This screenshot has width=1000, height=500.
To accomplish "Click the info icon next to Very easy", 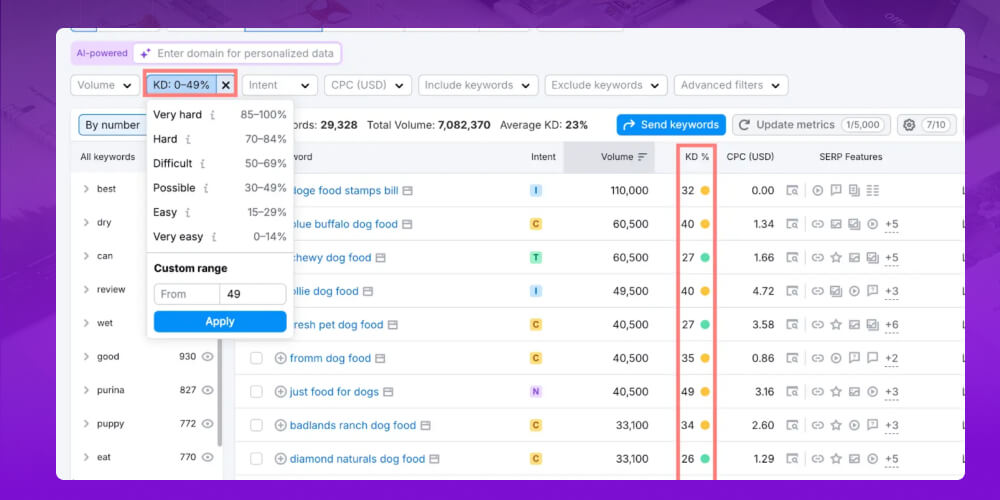I will coord(214,237).
